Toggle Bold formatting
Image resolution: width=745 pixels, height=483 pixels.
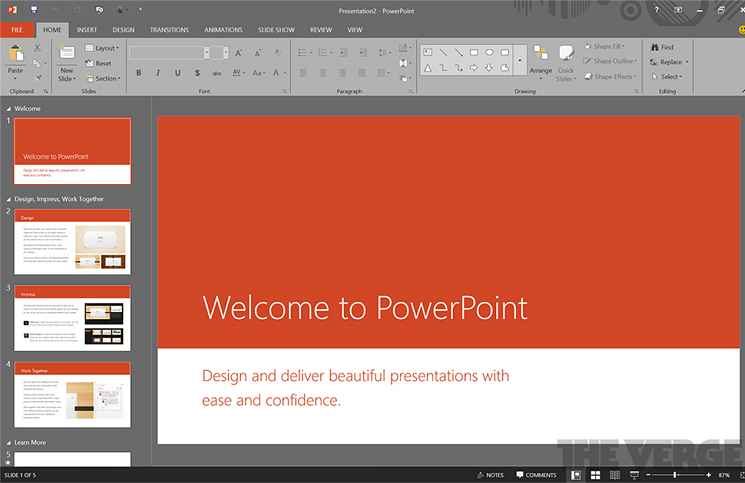(x=139, y=73)
